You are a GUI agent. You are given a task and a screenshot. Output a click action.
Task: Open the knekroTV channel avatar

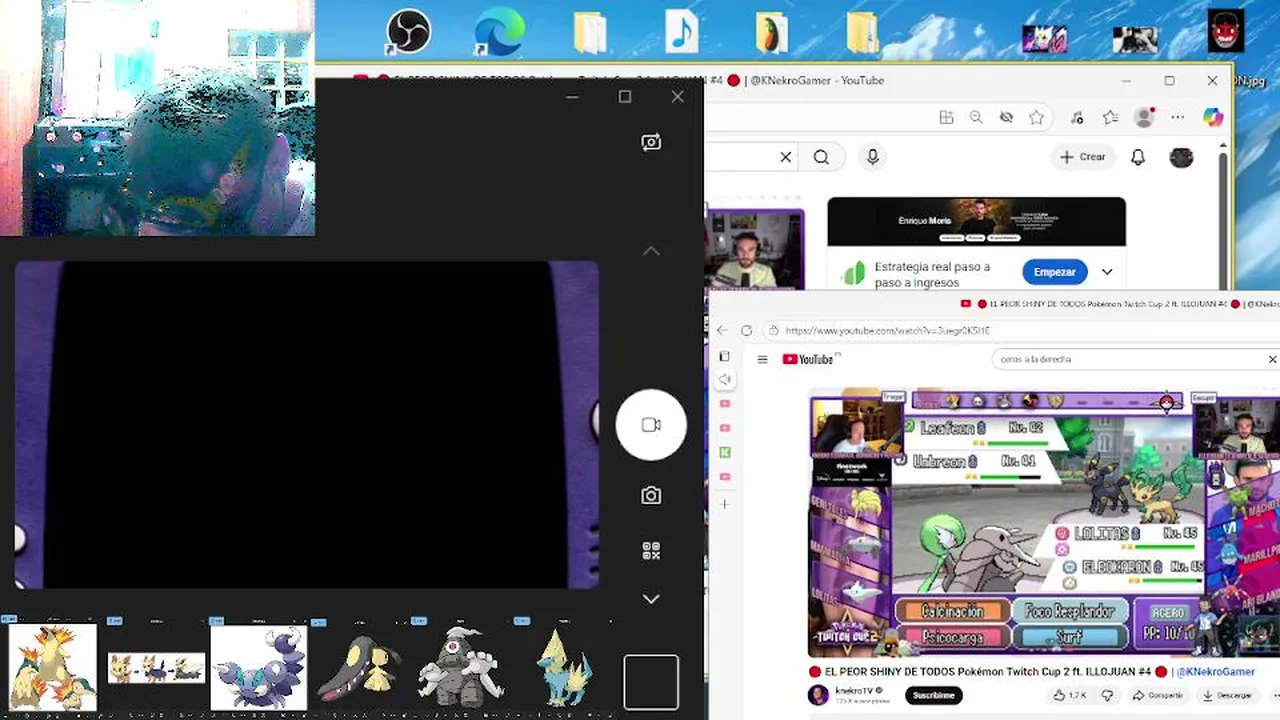818,695
